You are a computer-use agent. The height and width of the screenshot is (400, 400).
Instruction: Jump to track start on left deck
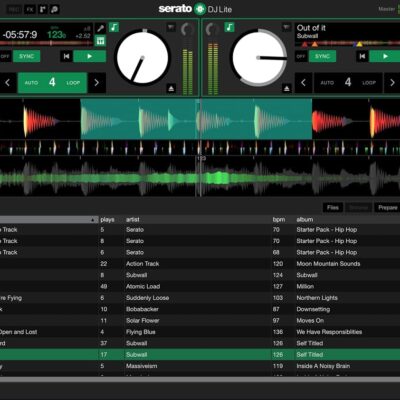pos(66,56)
